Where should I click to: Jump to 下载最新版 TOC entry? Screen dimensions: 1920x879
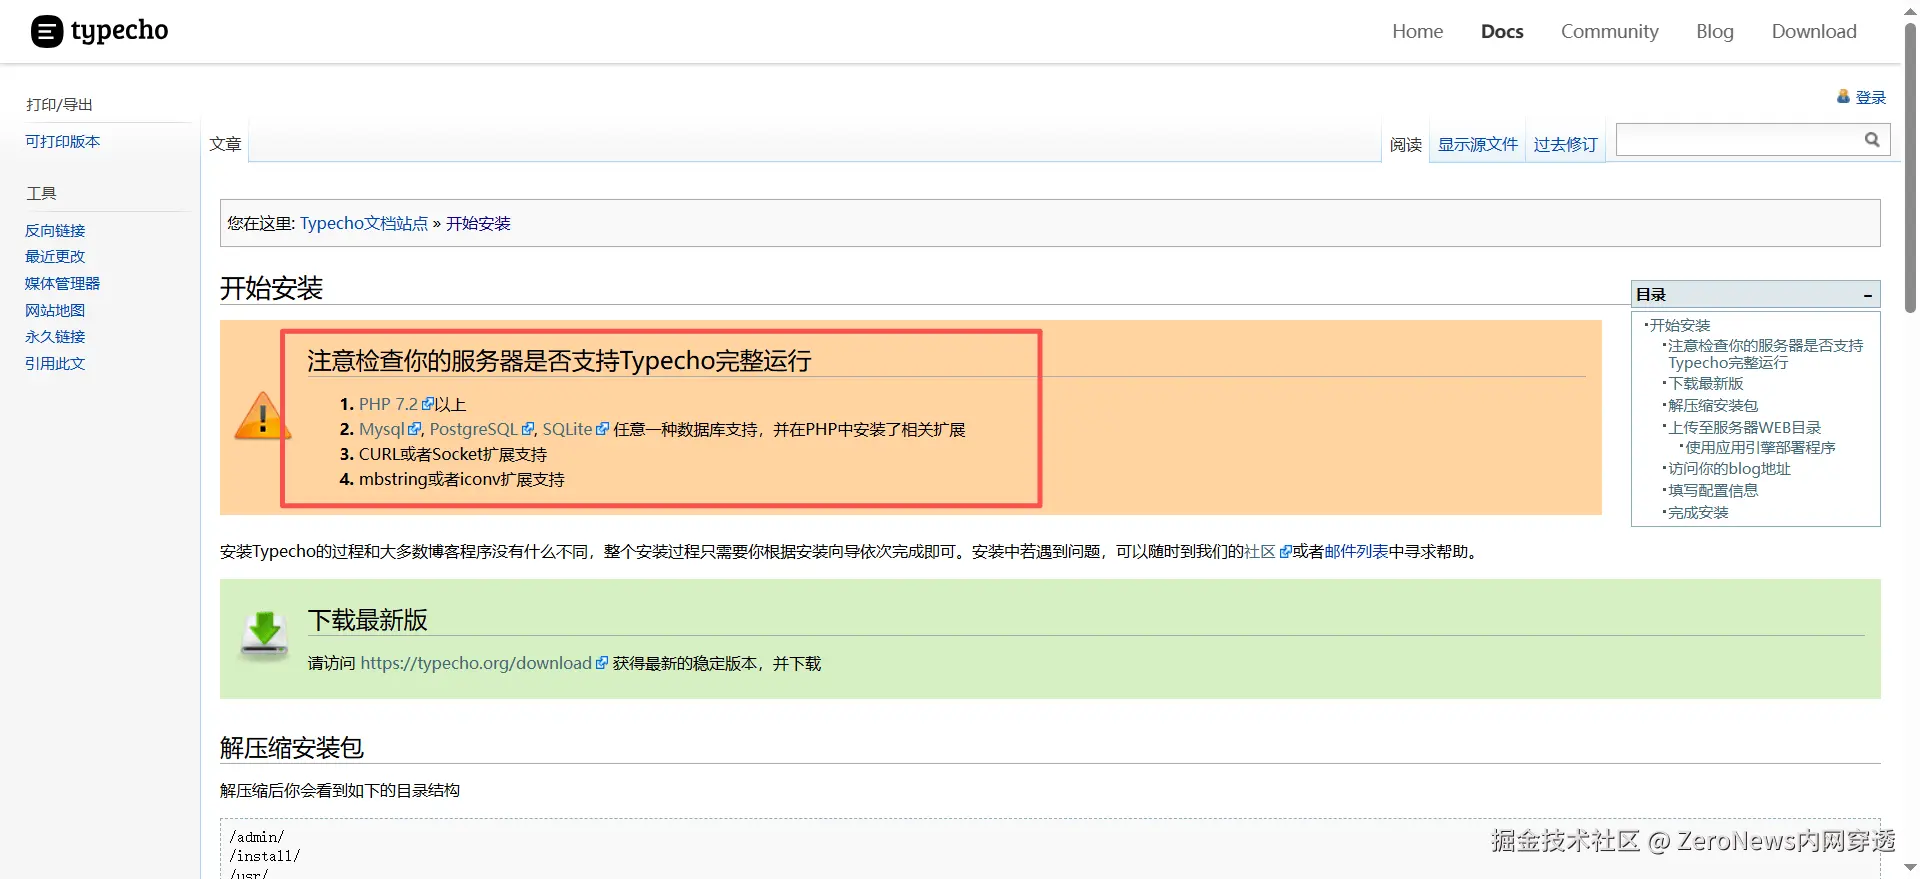(1706, 383)
